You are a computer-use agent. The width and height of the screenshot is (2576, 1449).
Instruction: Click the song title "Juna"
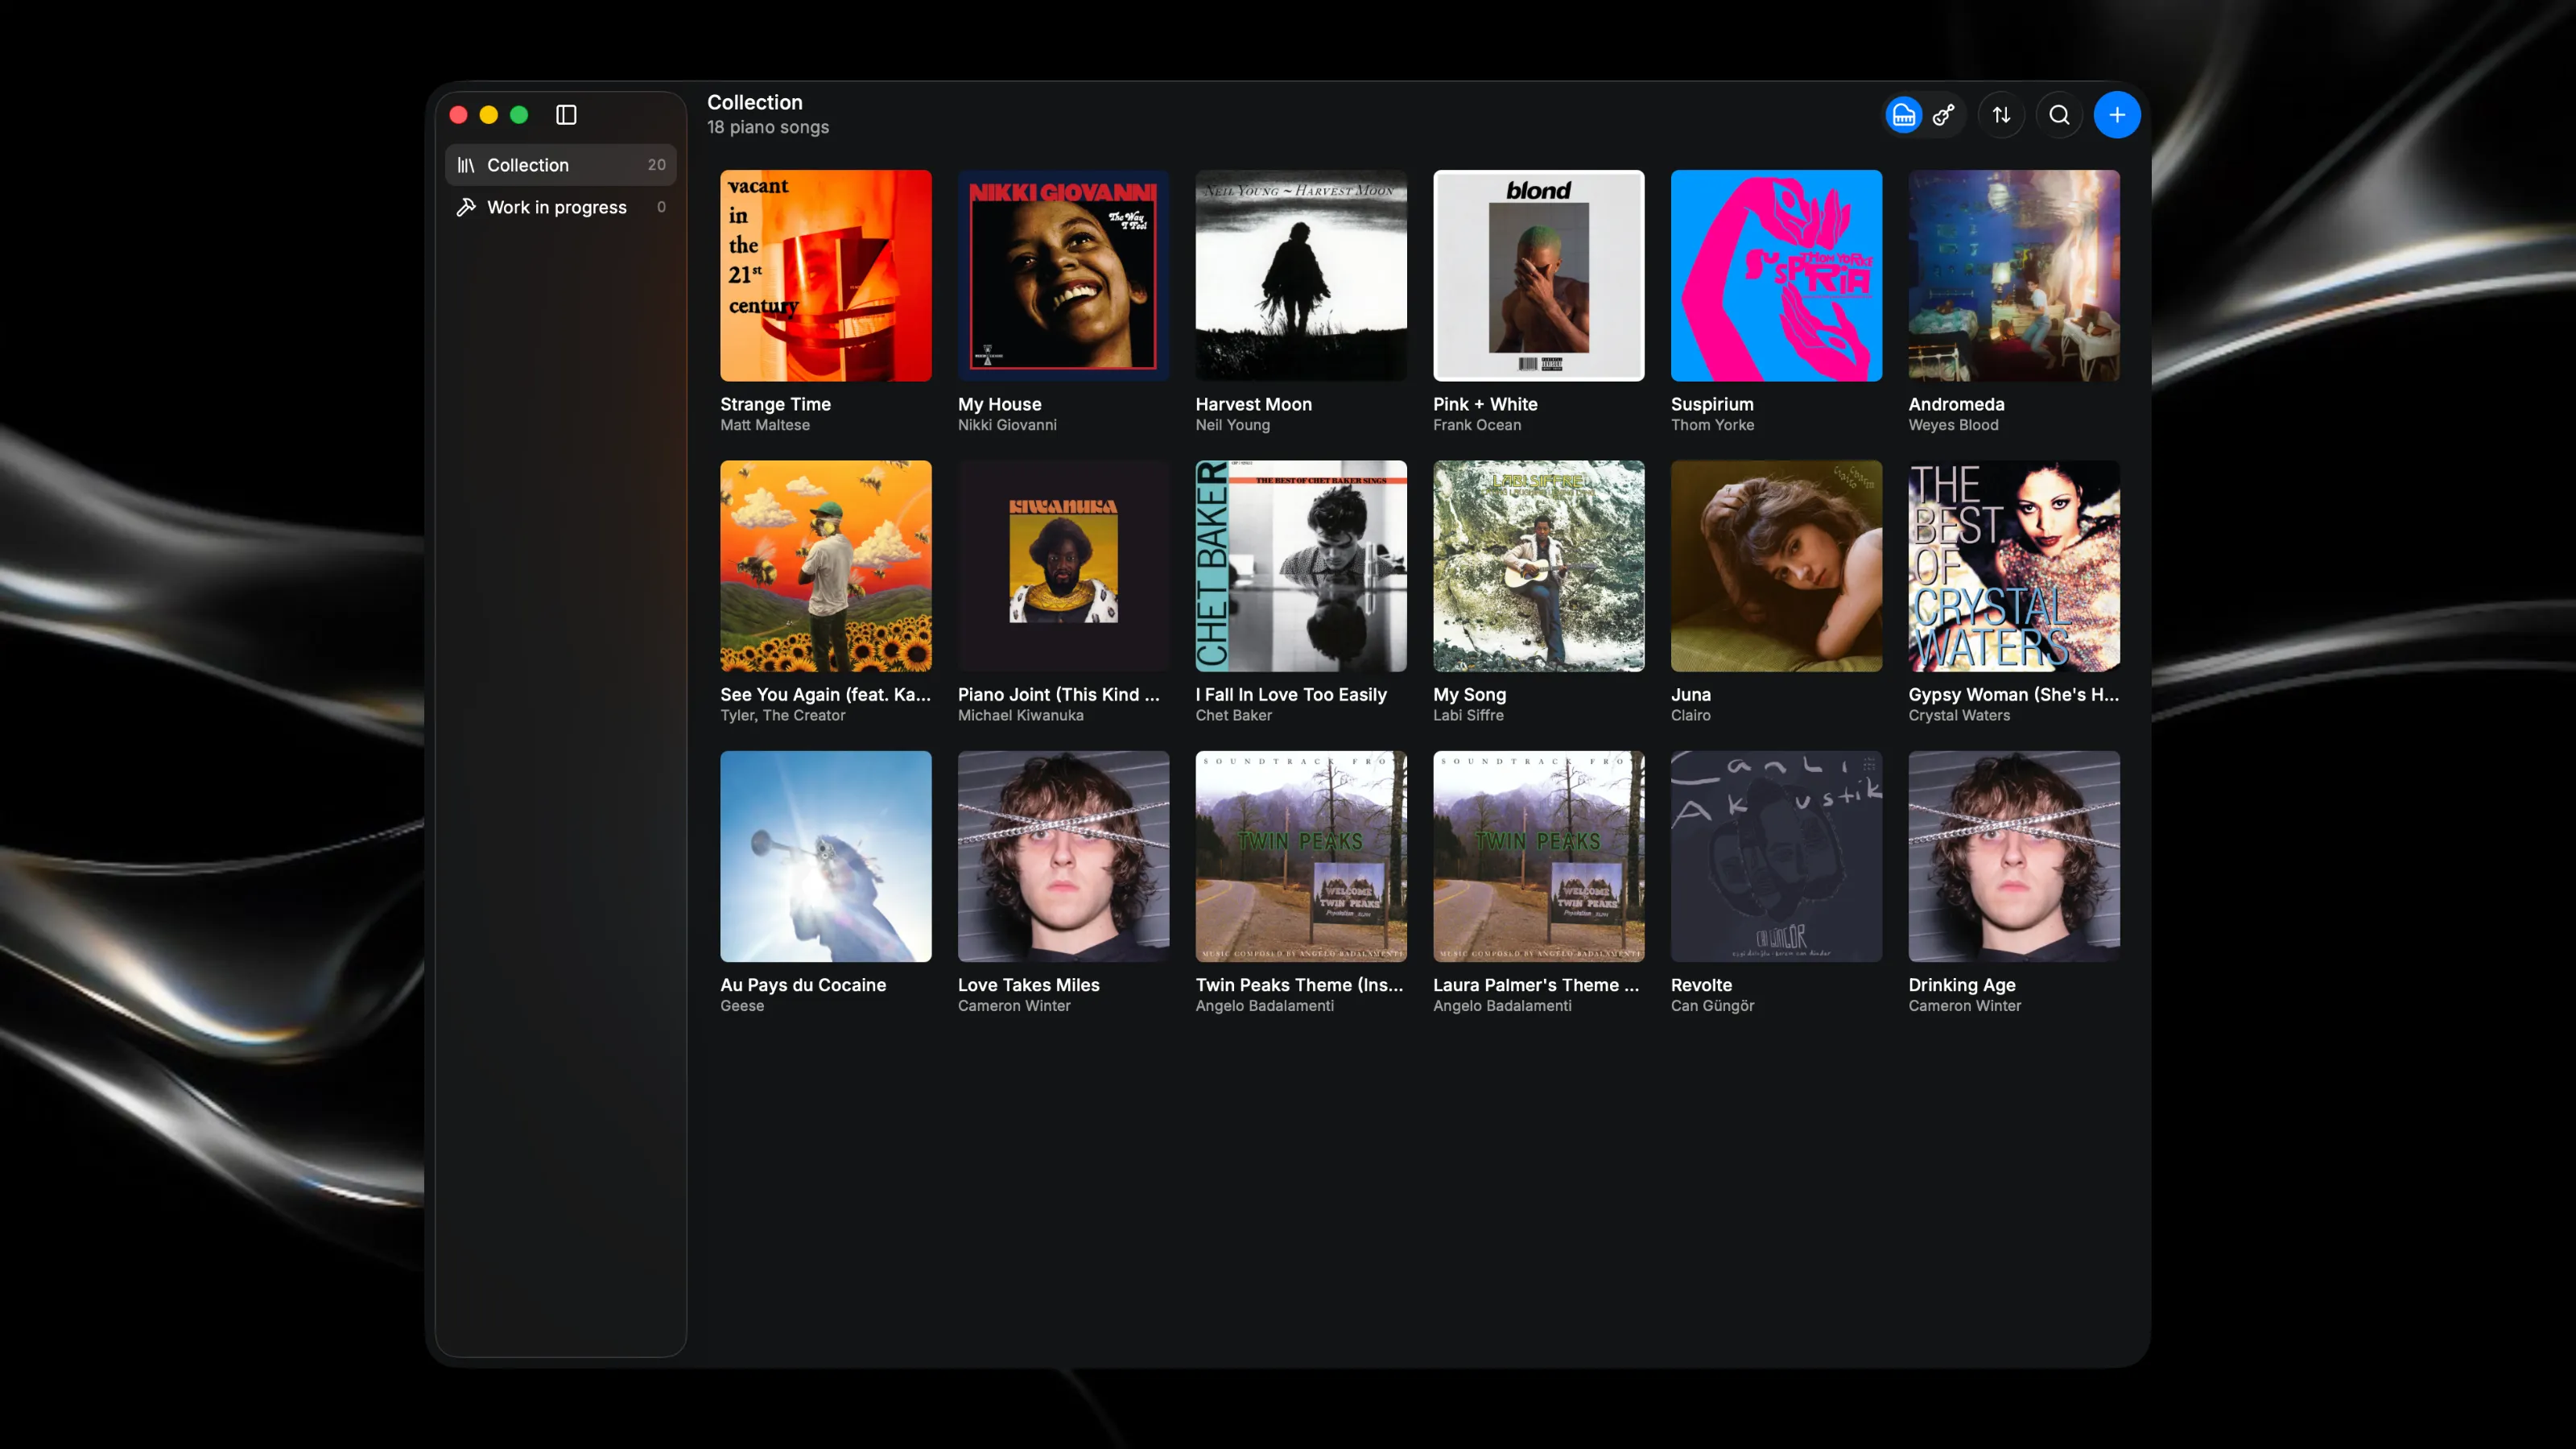coord(1690,694)
